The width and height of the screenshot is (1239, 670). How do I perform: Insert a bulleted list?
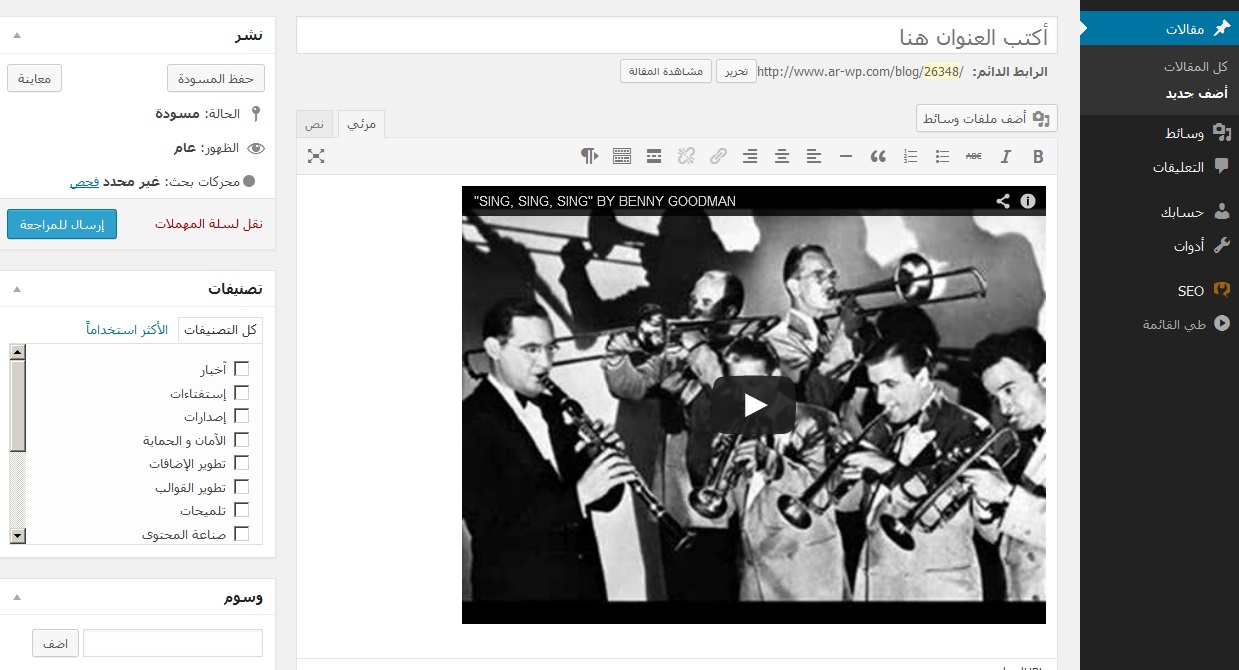[942, 156]
